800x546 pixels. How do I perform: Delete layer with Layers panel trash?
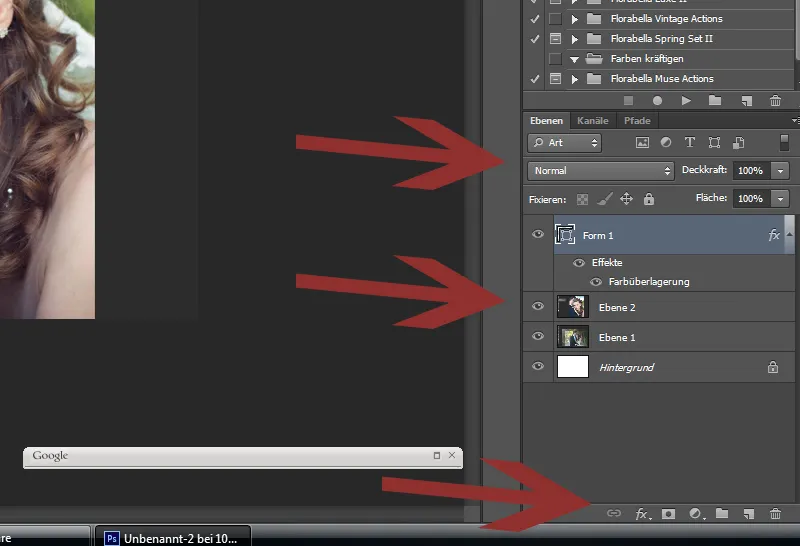tap(775, 513)
